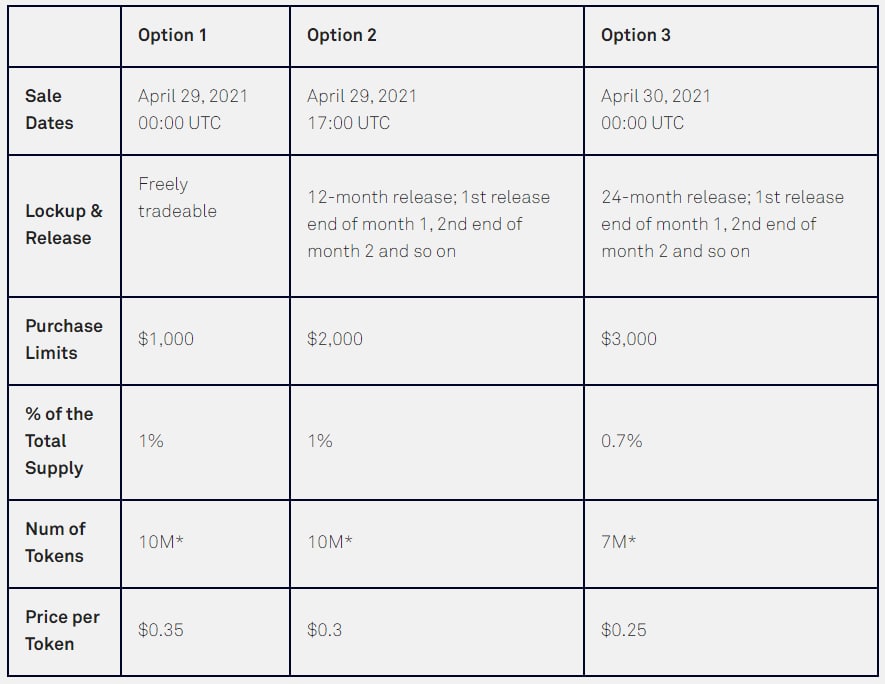
Task: Click the Option 3 column header
Action: (636, 35)
